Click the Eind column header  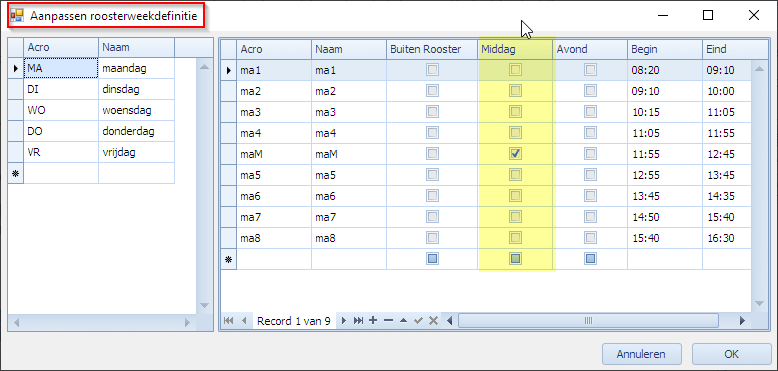coord(735,49)
